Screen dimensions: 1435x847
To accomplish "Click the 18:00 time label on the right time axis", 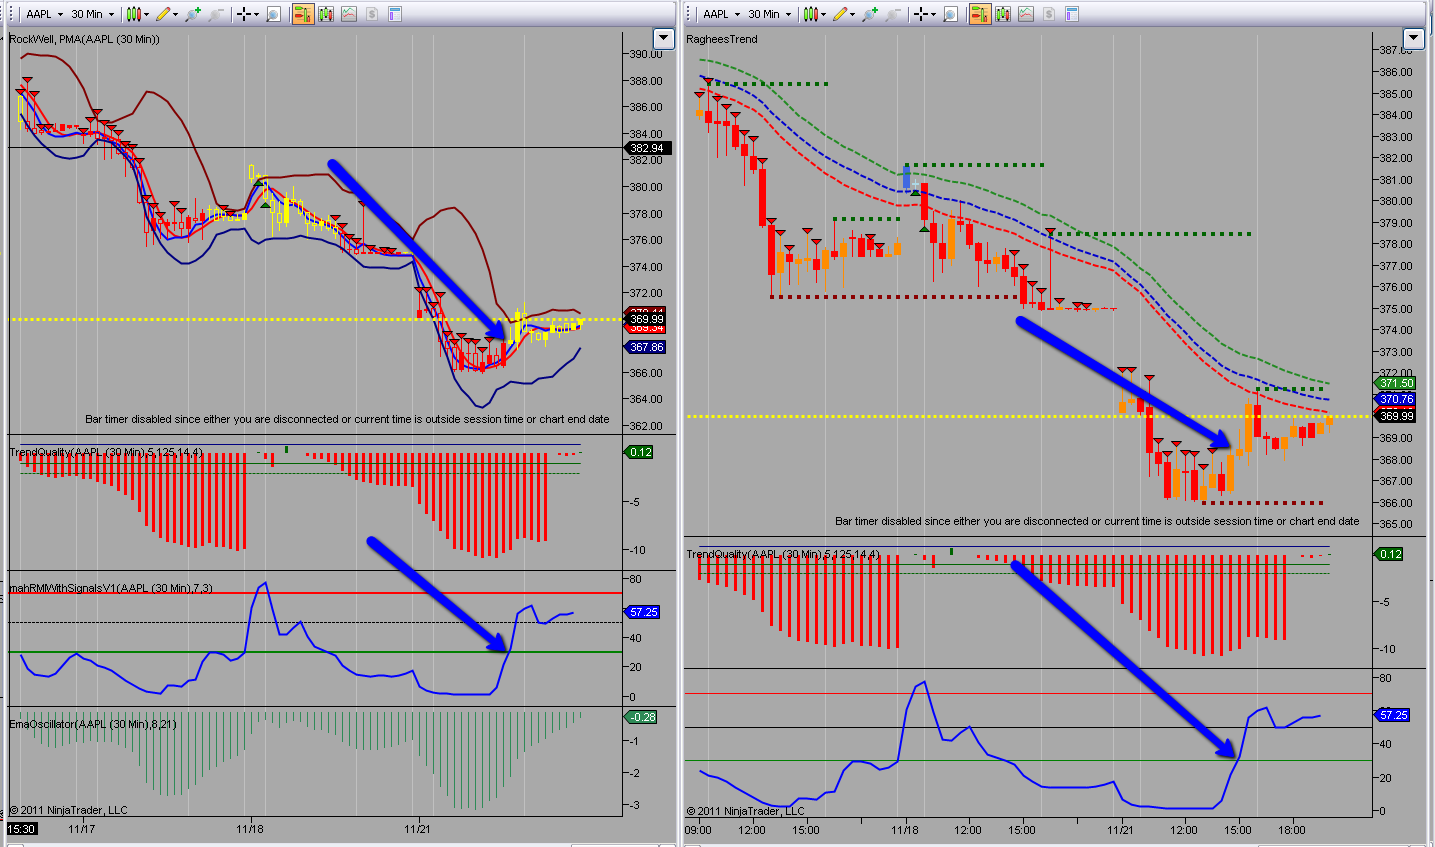I will pos(1292,830).
